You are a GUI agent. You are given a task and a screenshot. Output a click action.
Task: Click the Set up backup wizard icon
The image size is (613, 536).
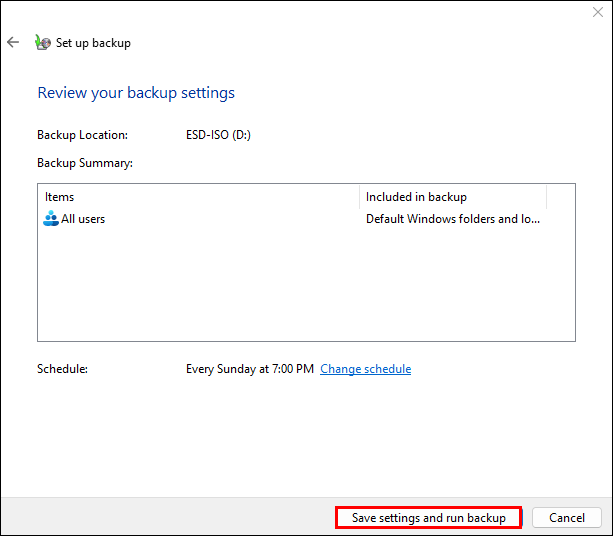point(42,43)
